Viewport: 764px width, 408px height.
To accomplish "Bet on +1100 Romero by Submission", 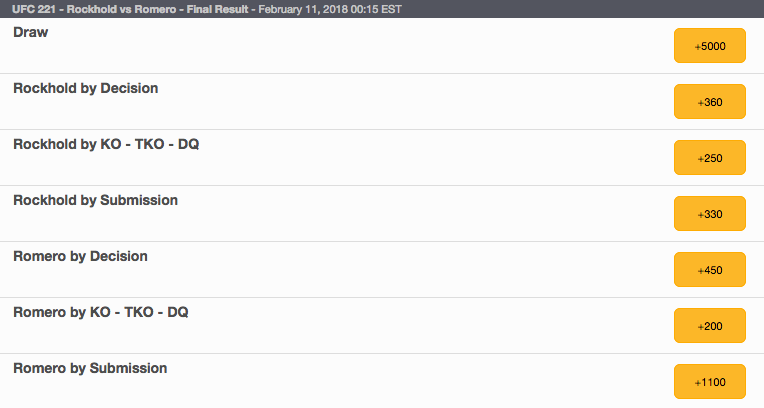I will click(x=709, y=382).
